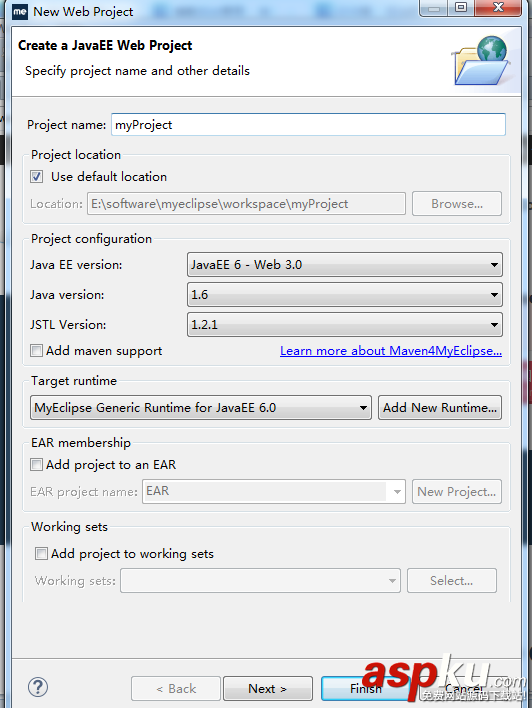Uncheck Use default location
Image resolution: width=532 pixels, height=708 pixels.
pyautogui.click(x=37, y=177)
